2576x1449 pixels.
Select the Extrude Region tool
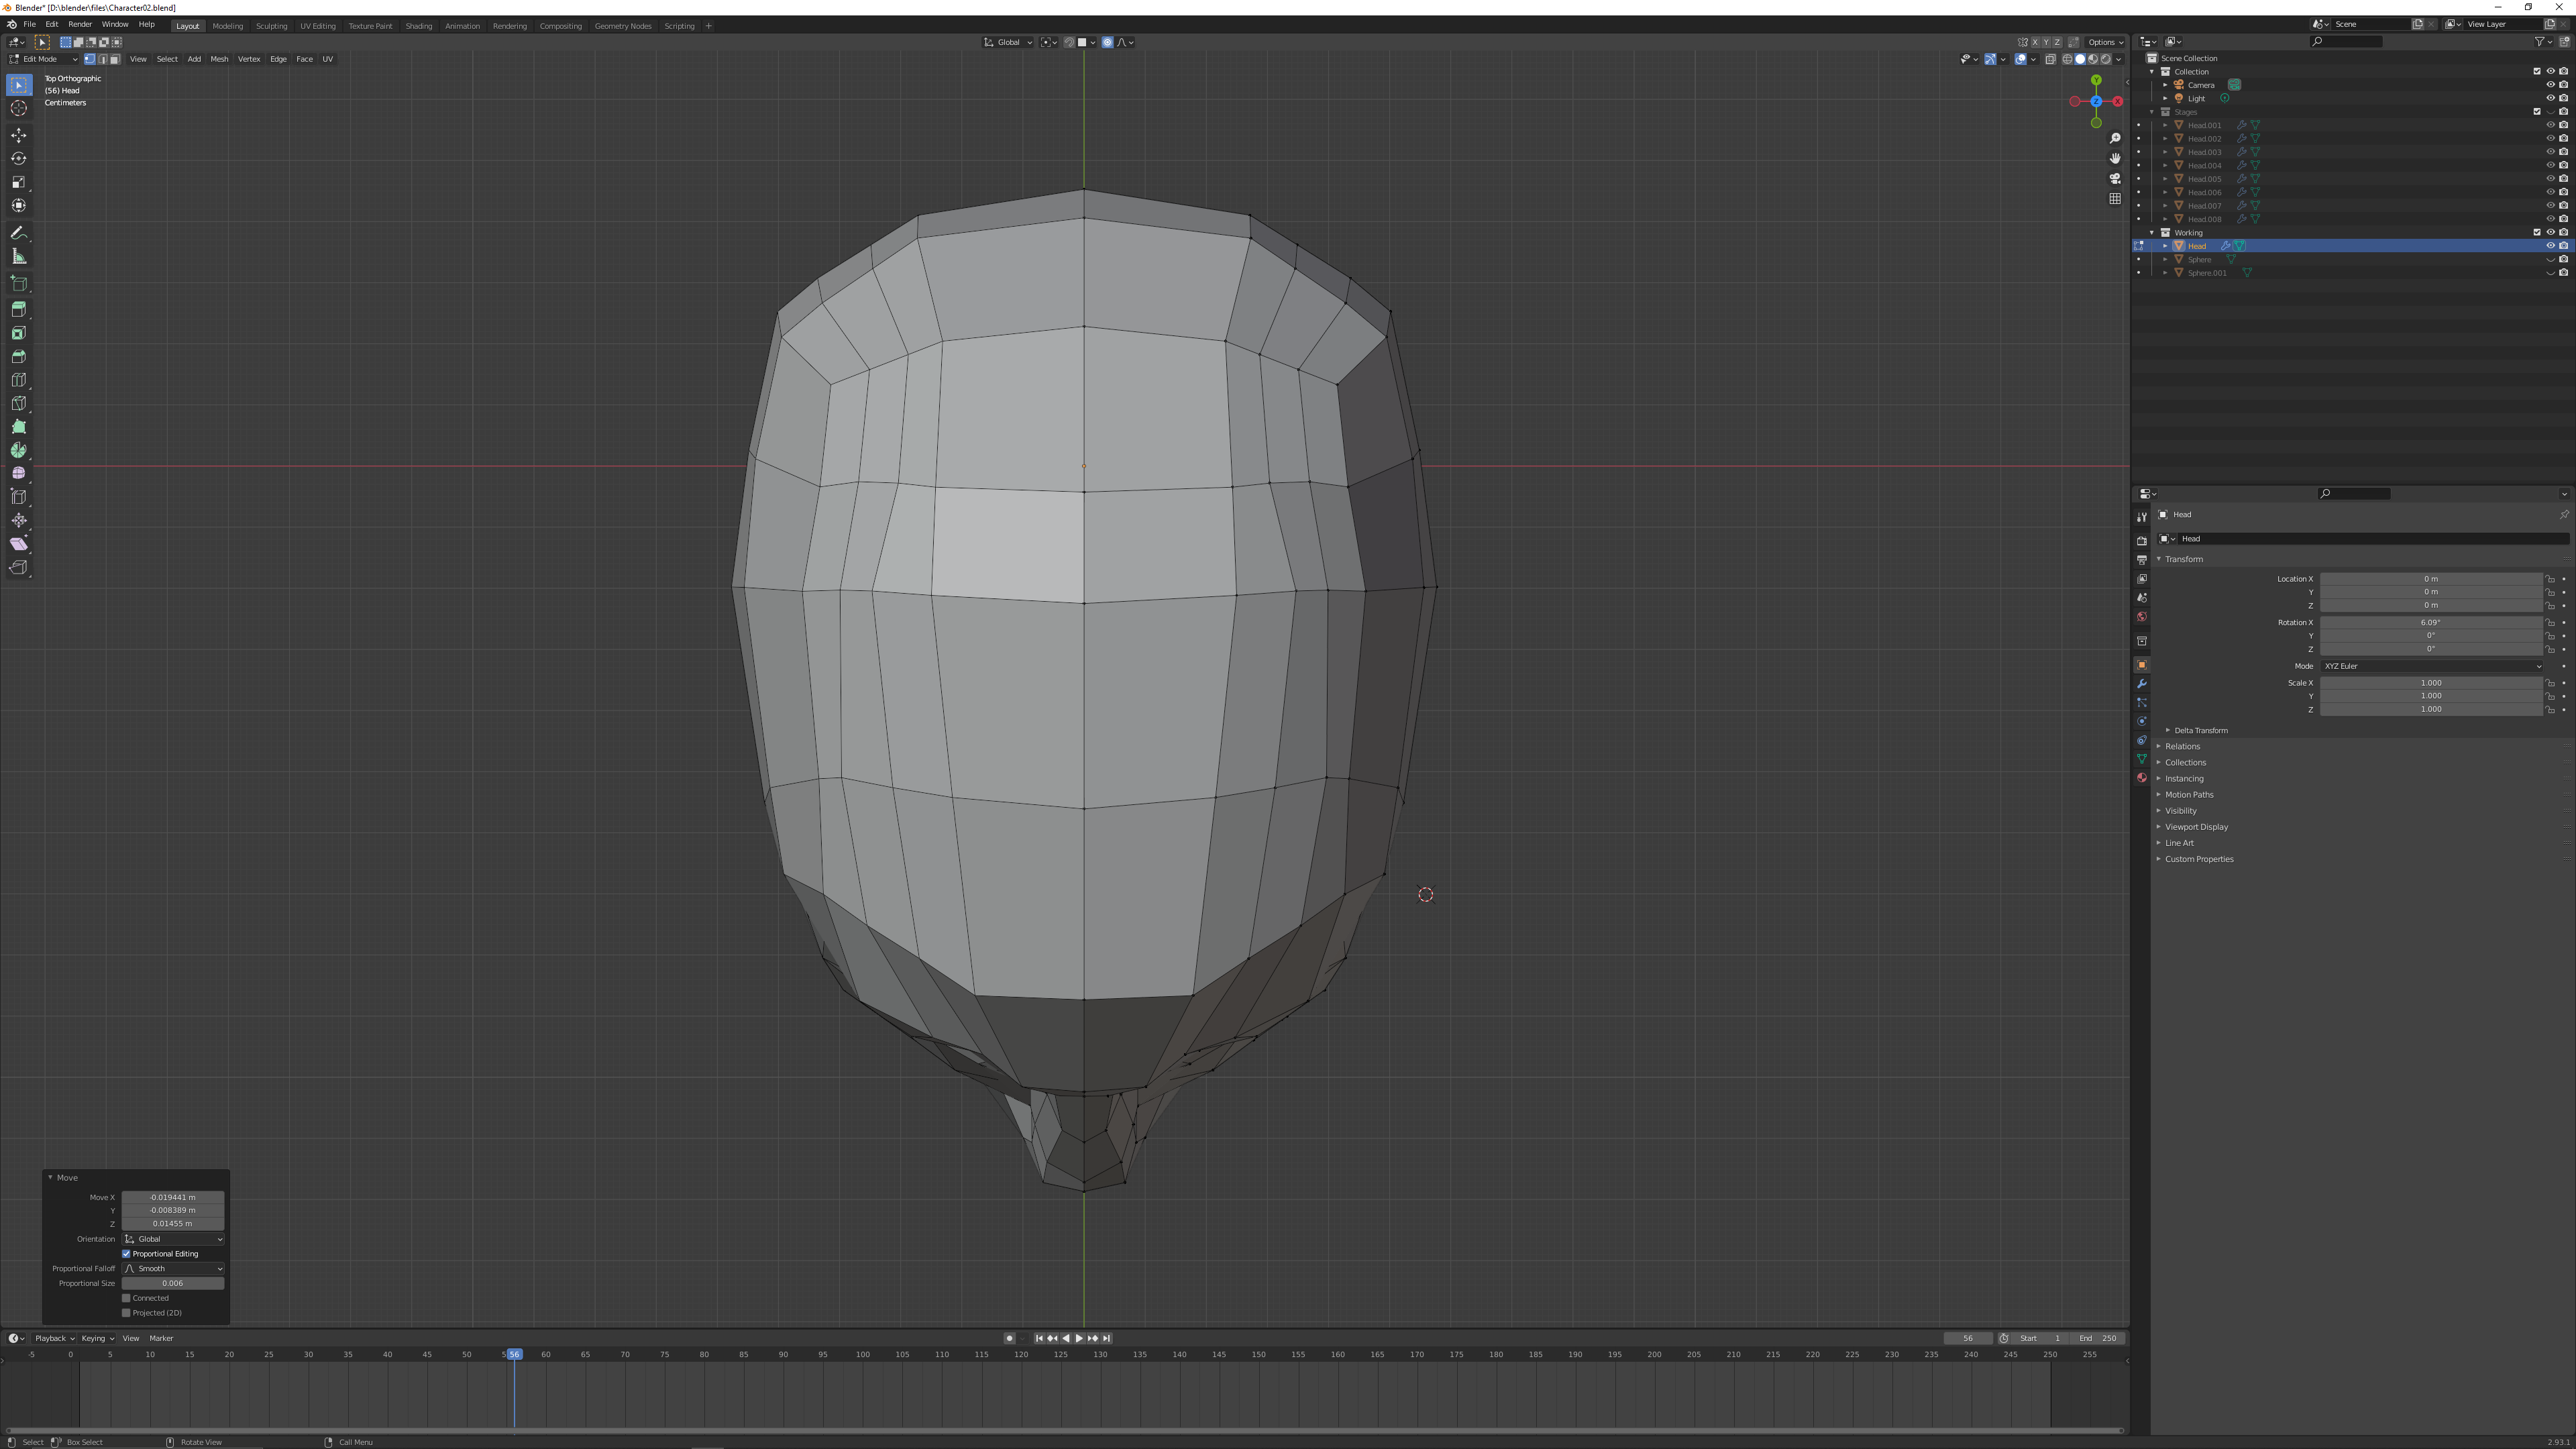pos(19,309)
